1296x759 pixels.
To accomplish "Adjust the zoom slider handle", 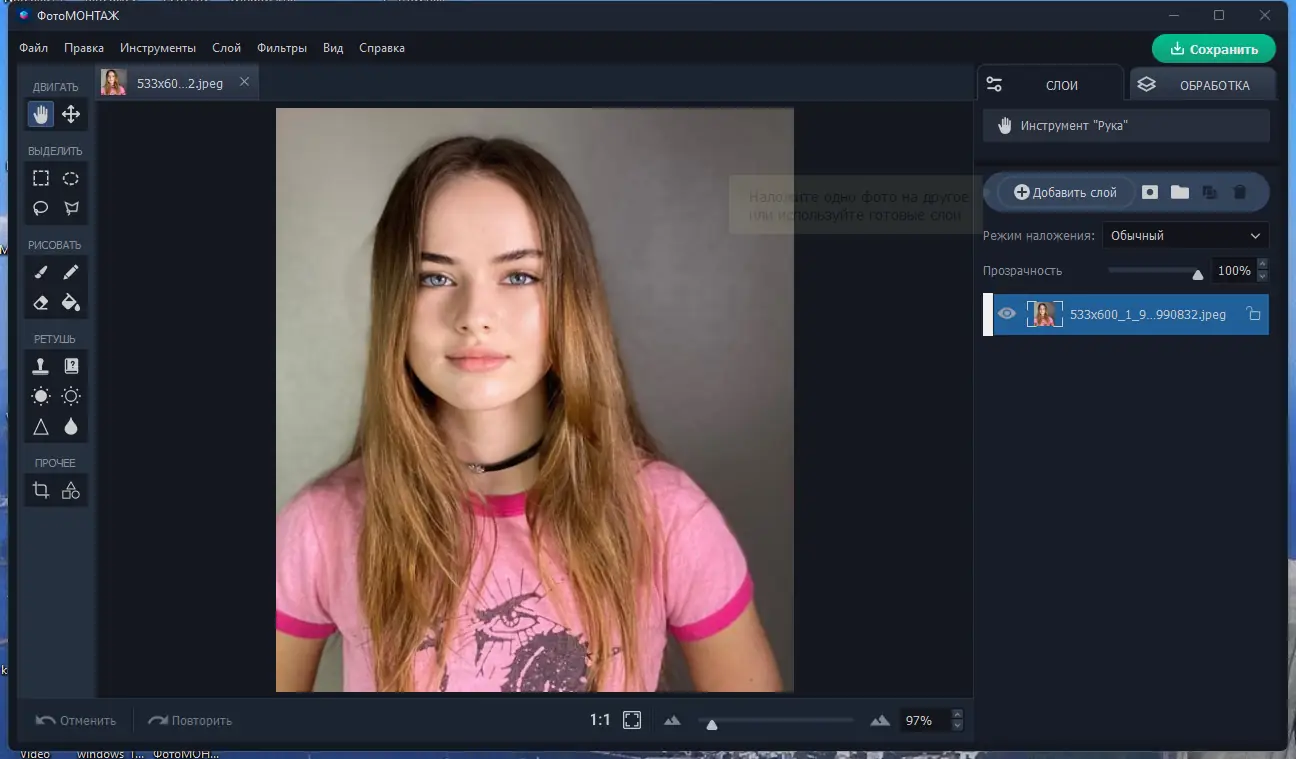I will pyautogui.click(x=712, y=723).
